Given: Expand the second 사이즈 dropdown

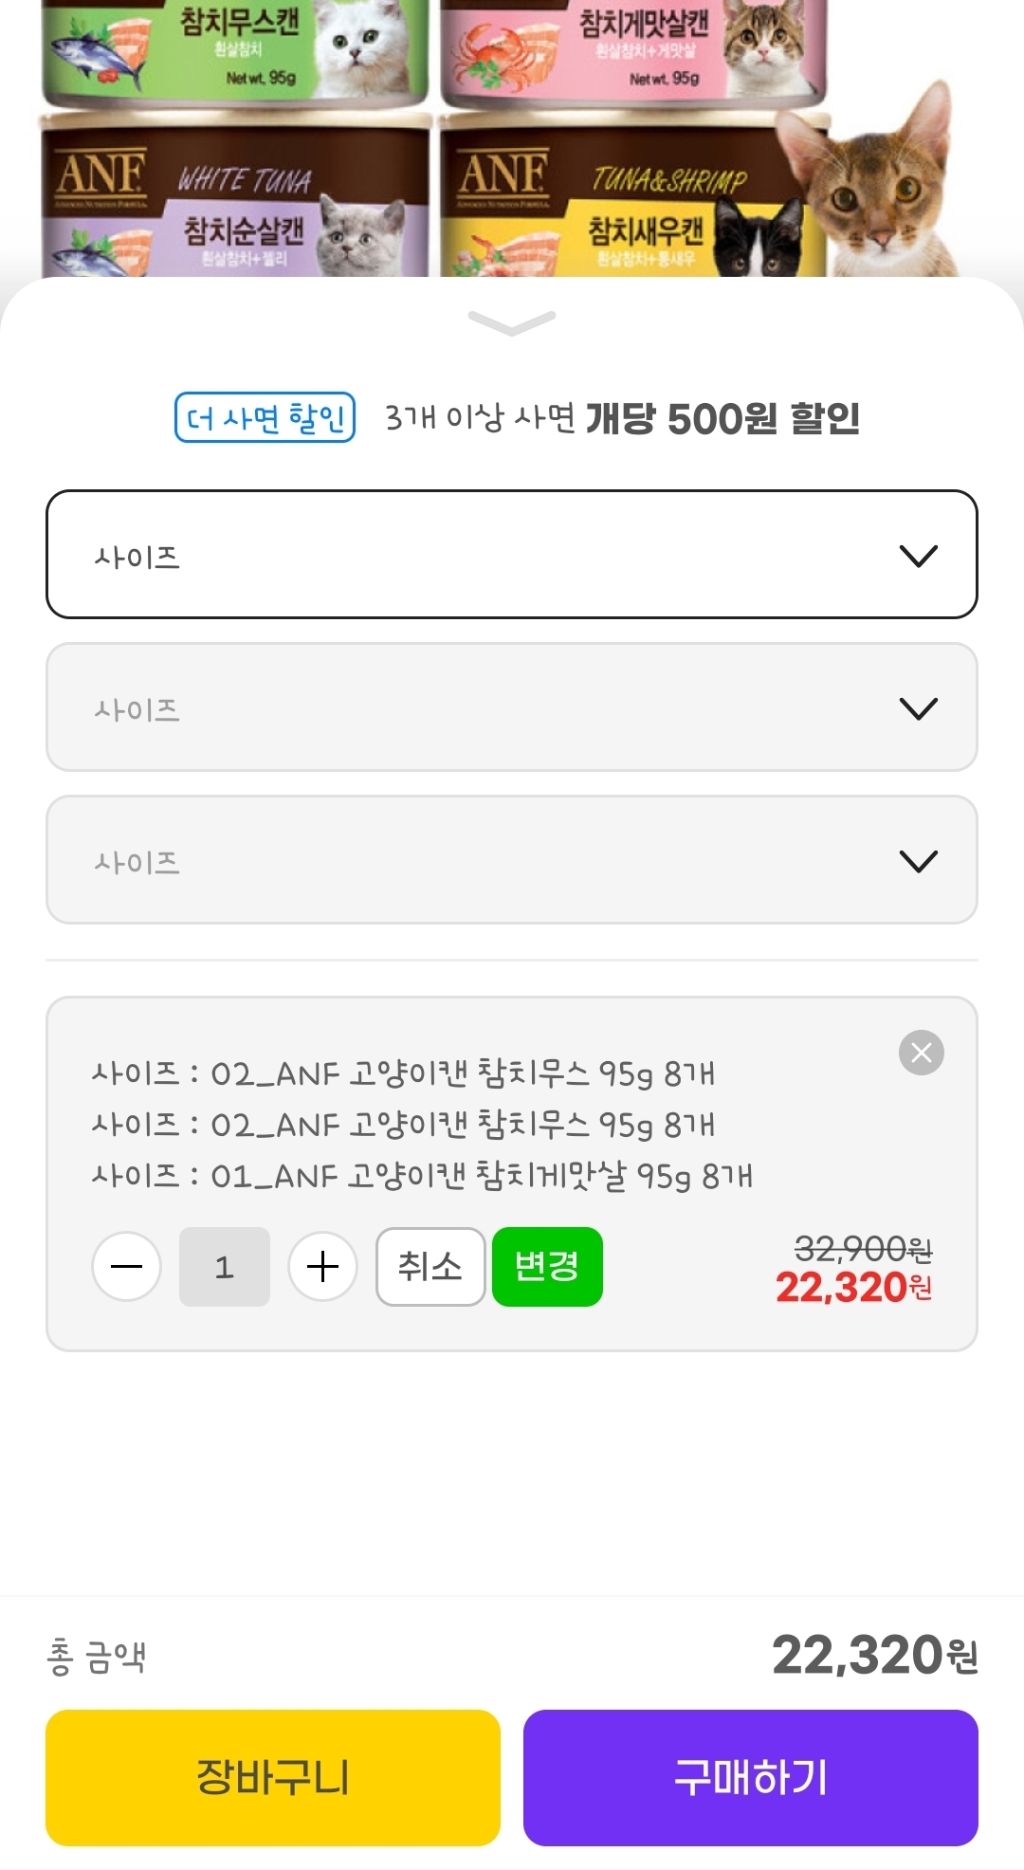Looking at the screenshot, I should click(x=511, y=708).
